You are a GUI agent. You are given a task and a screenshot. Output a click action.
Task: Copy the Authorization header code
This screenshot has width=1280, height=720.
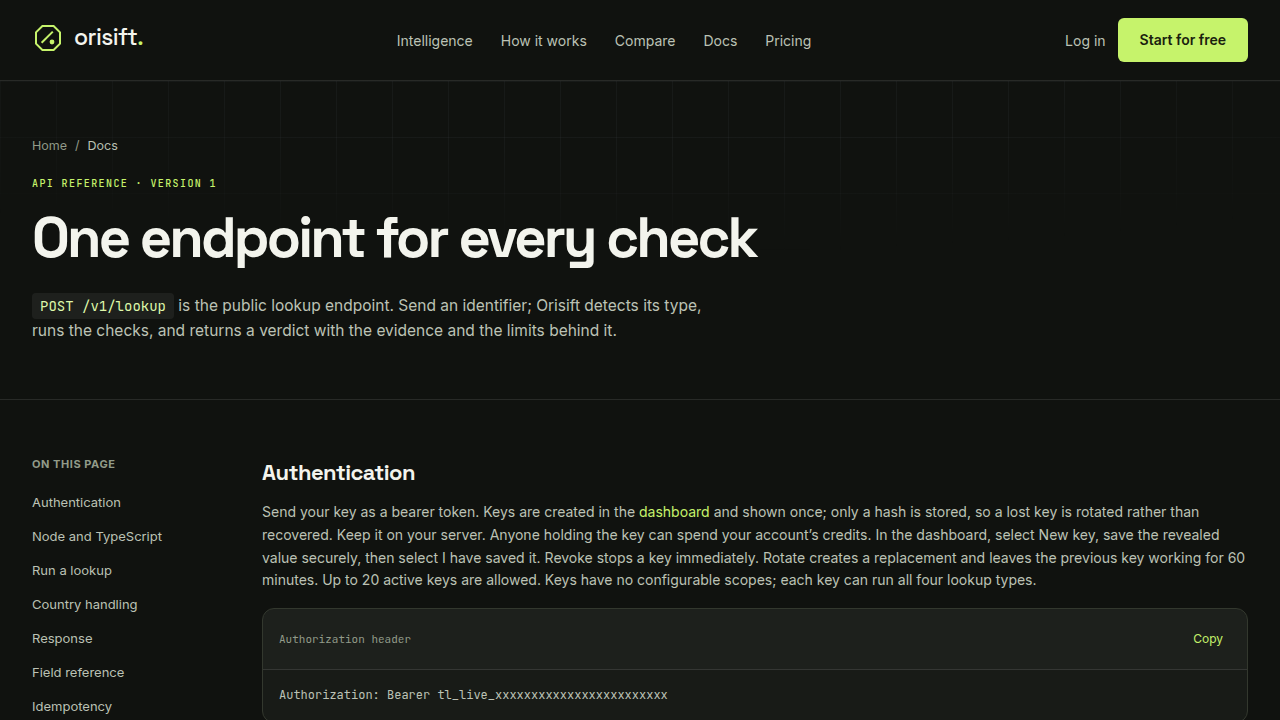point(1208,639)
